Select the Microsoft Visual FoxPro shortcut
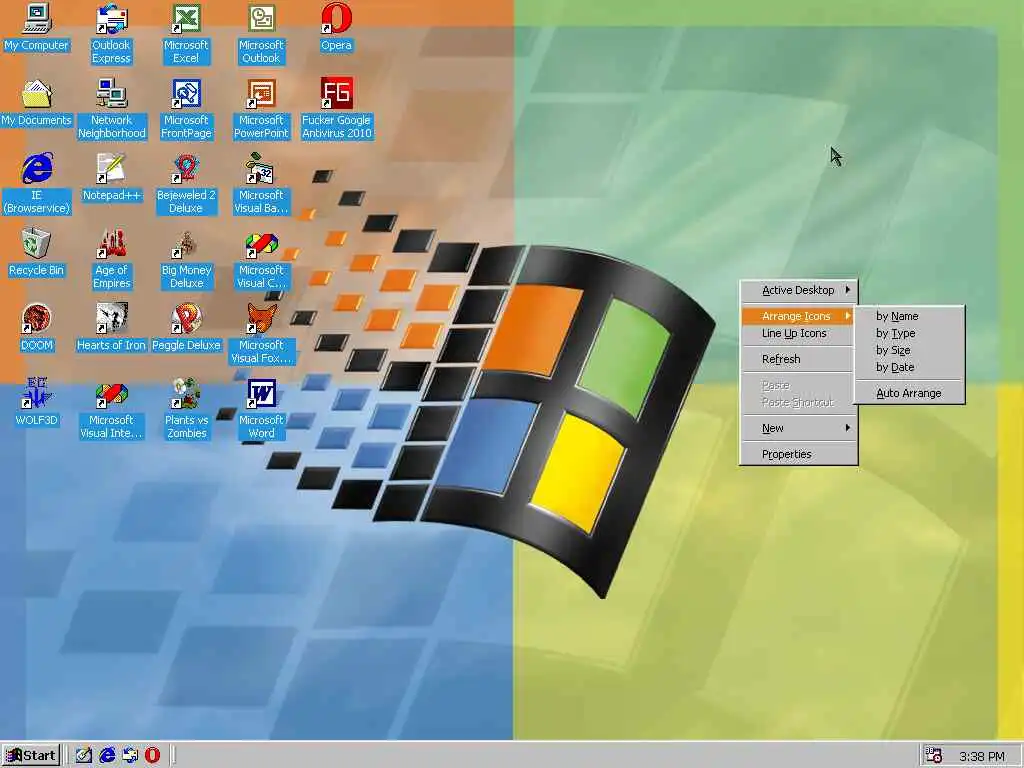 (x=261, y=334)
